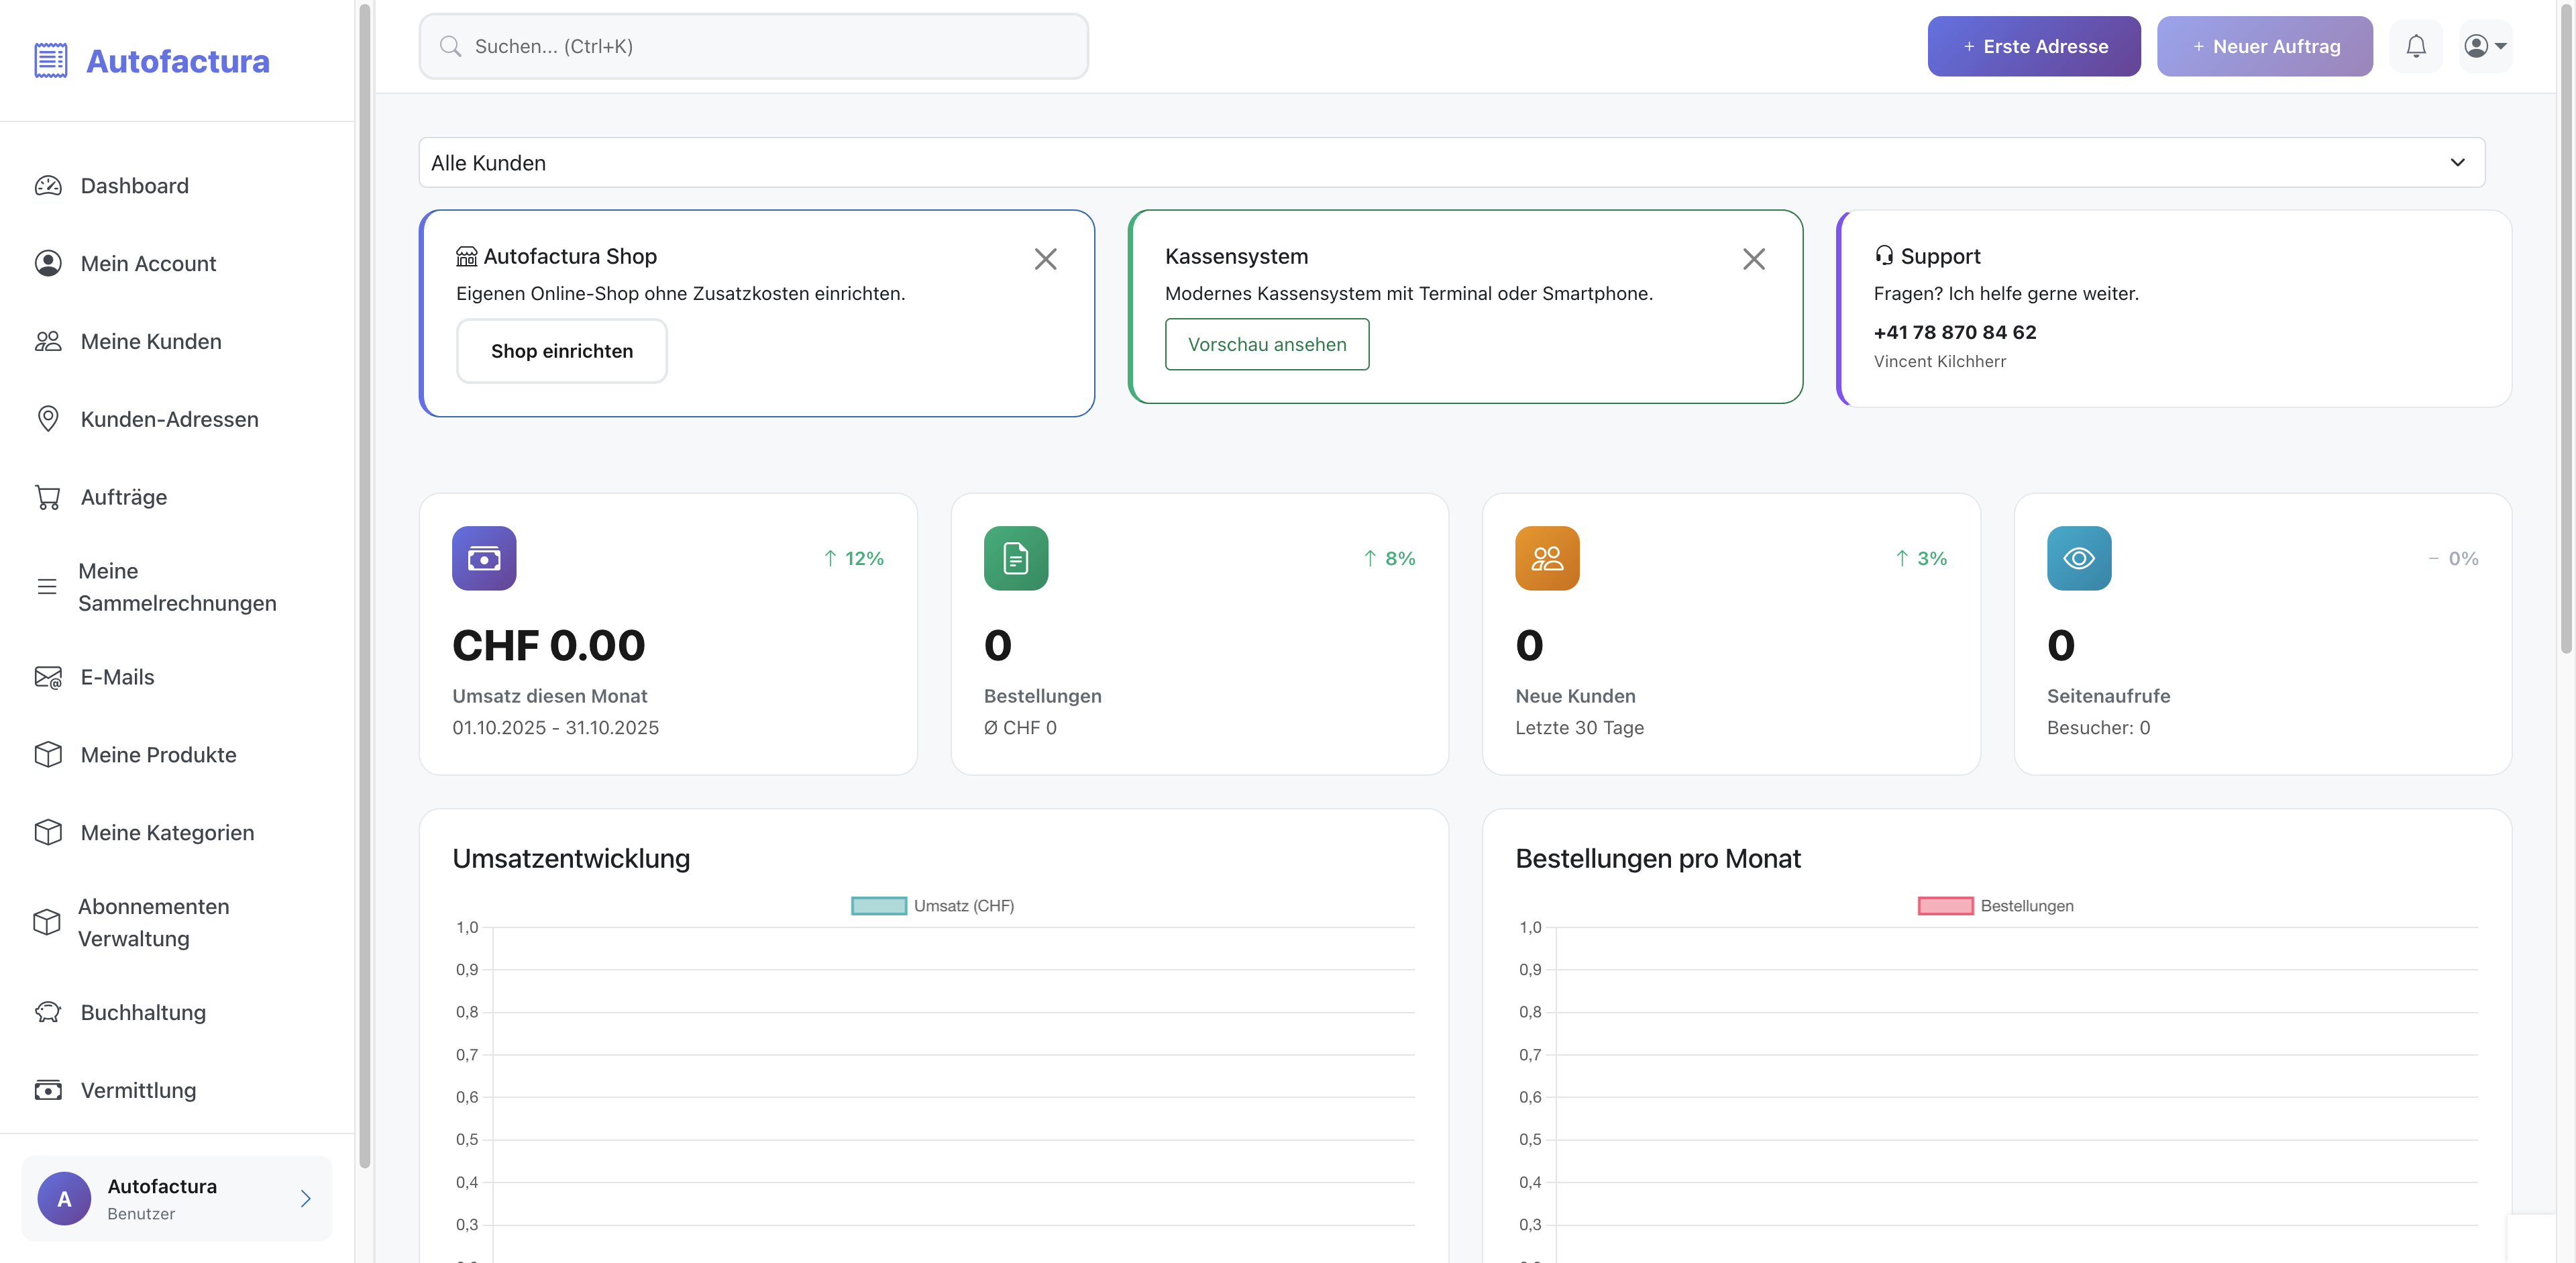
Task: Click the Buchhaltung chat icon
Action: click(x=48, y=1012)
